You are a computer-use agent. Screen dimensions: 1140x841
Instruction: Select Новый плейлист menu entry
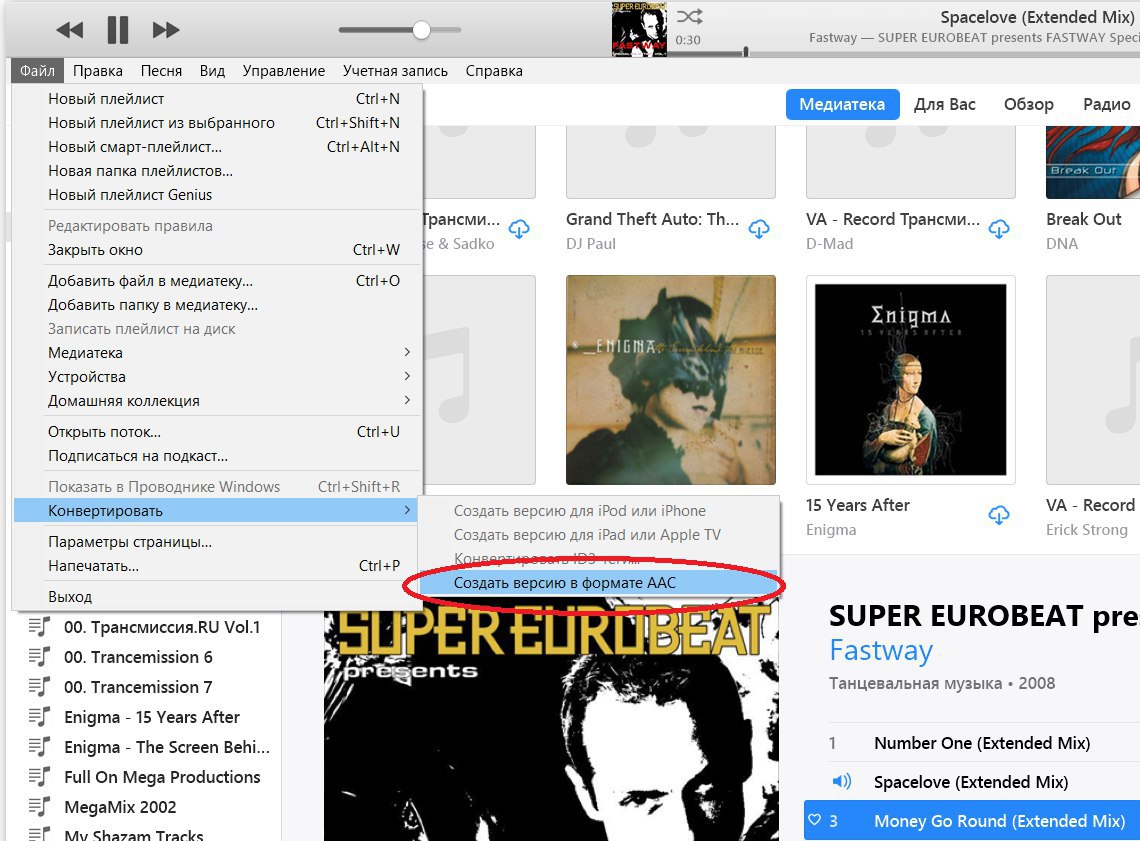(217, 98)
